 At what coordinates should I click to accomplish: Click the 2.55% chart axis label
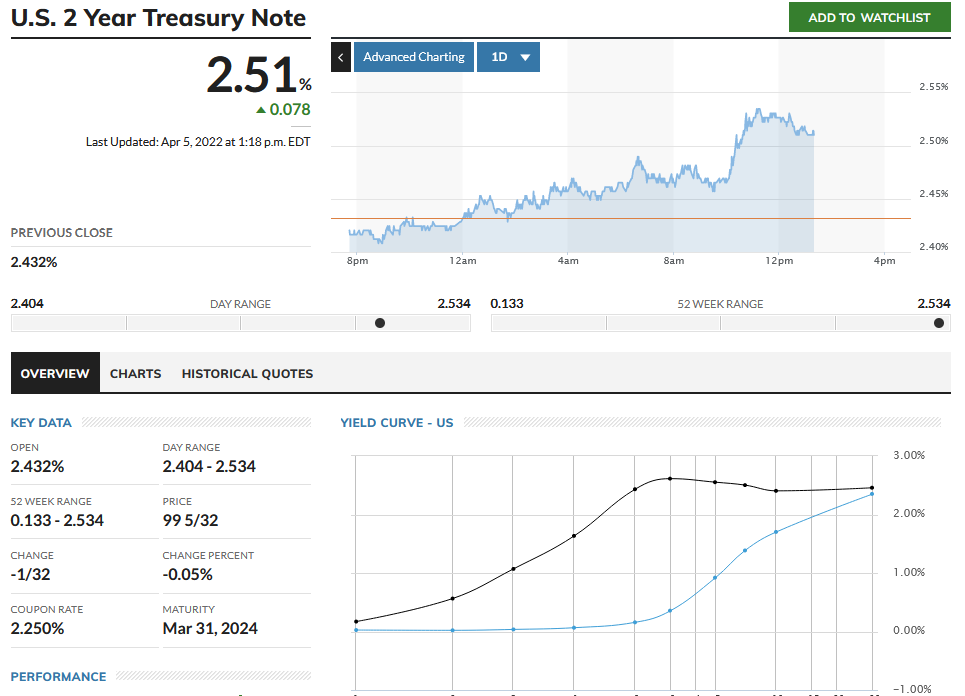coord(934,87)
